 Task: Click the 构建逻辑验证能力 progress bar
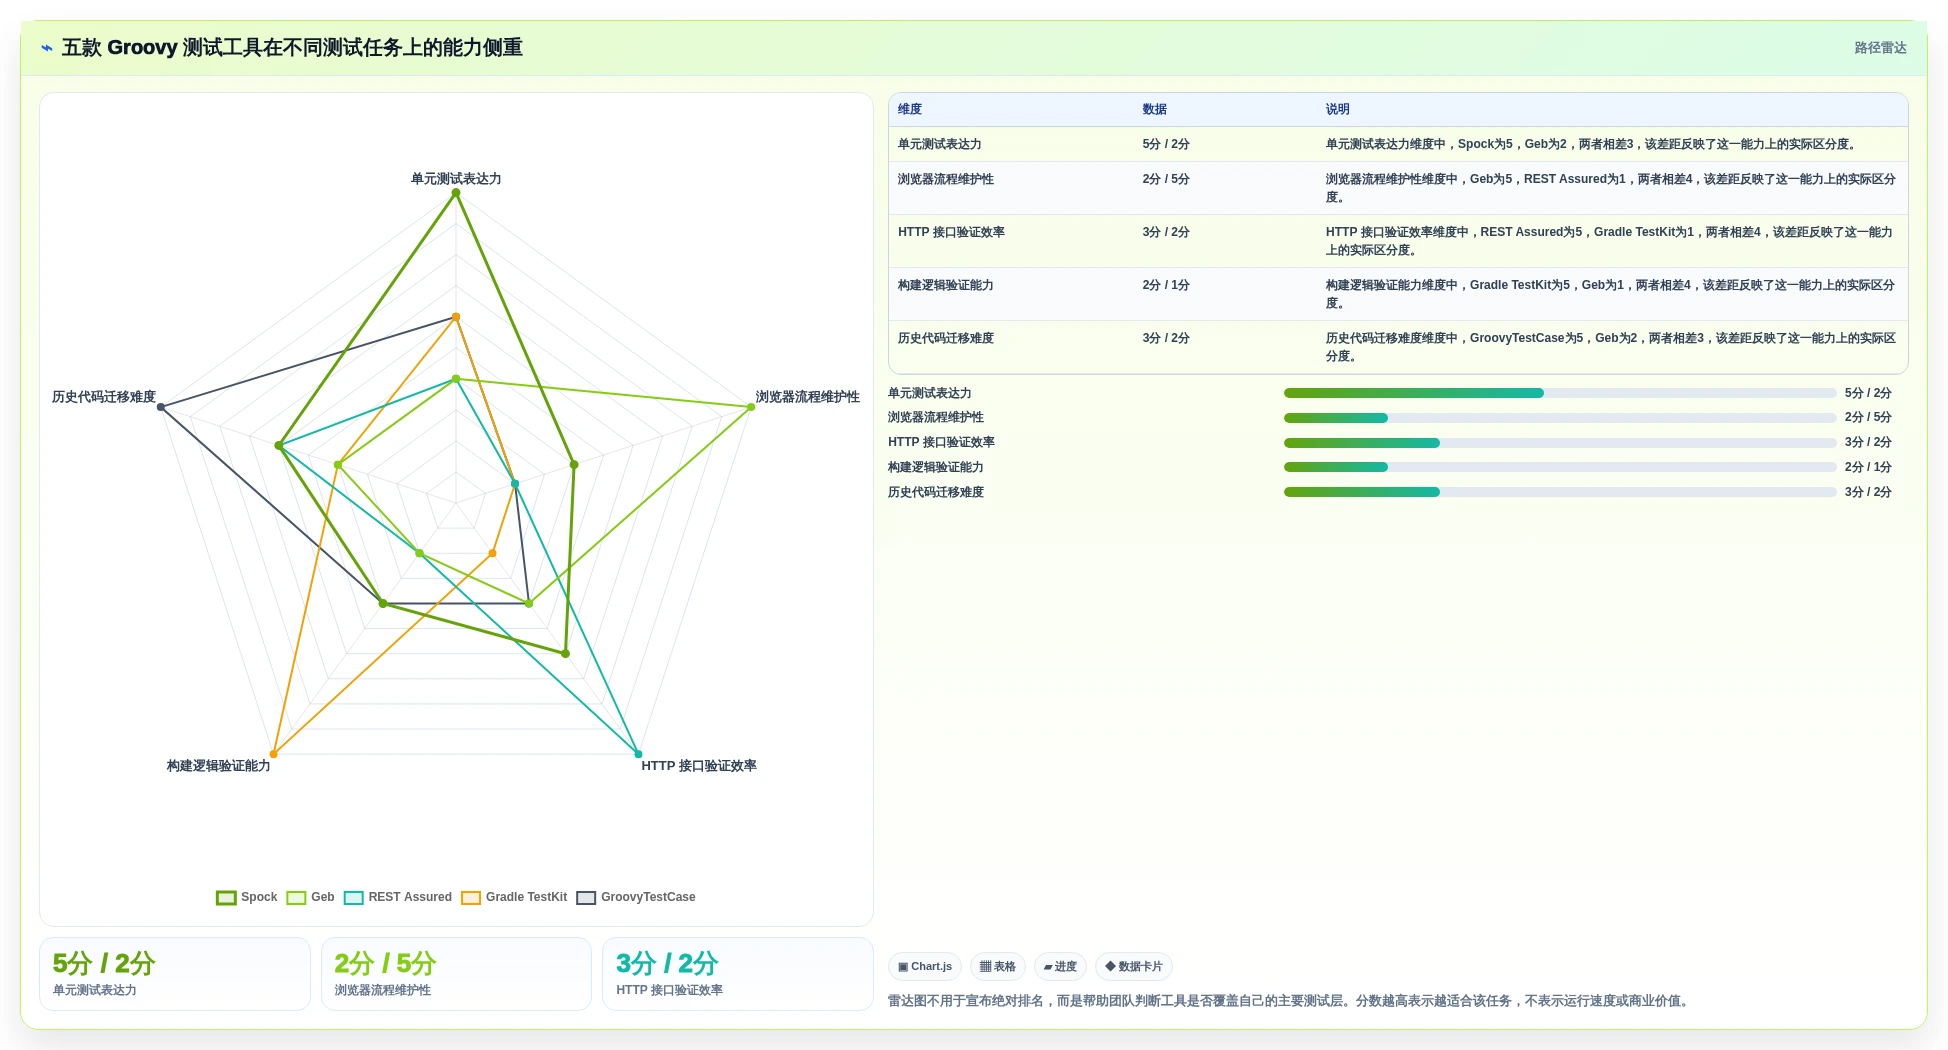1560,467
